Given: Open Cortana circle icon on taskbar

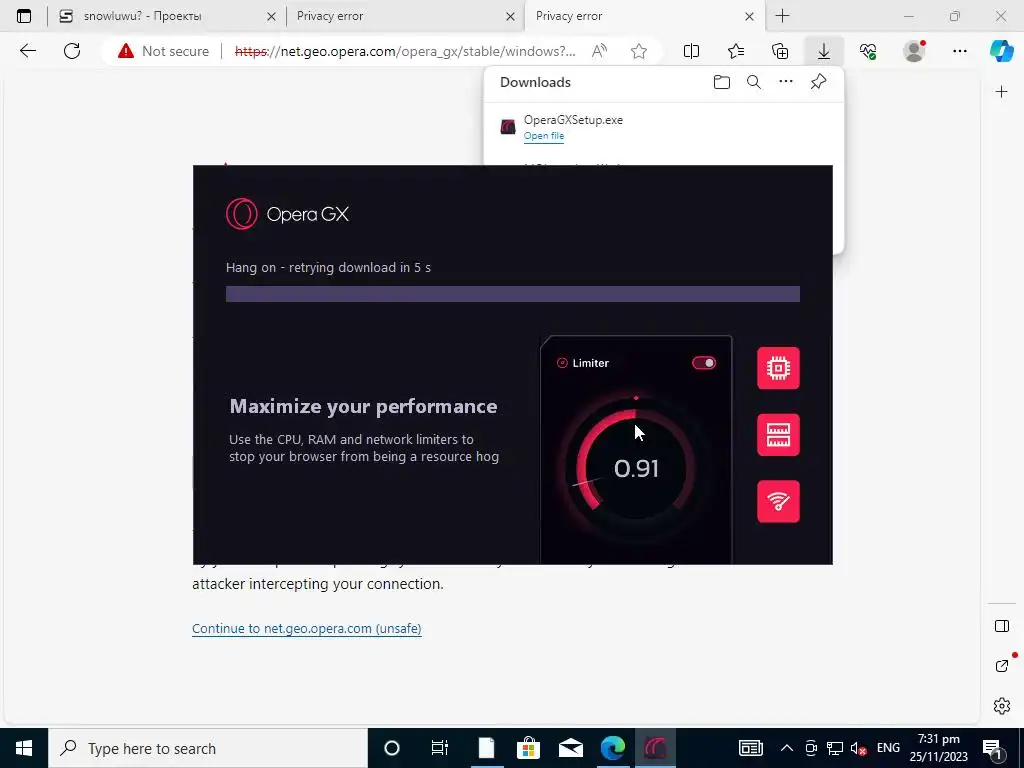Looking at the screenshot, I should tap(391, 748).
